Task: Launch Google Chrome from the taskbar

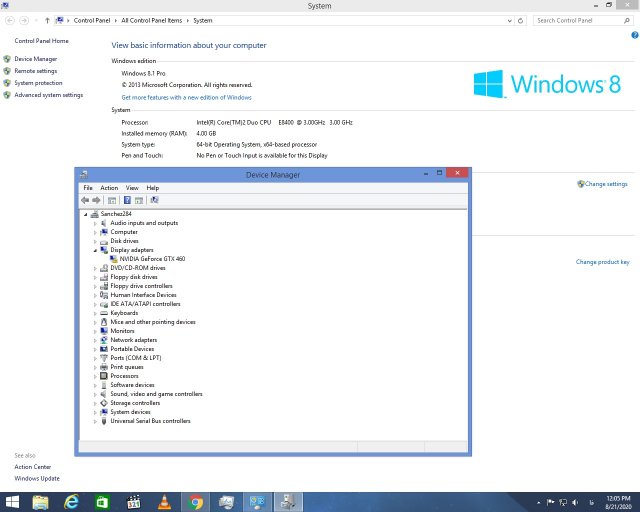Action: click(x=196, y=501)
